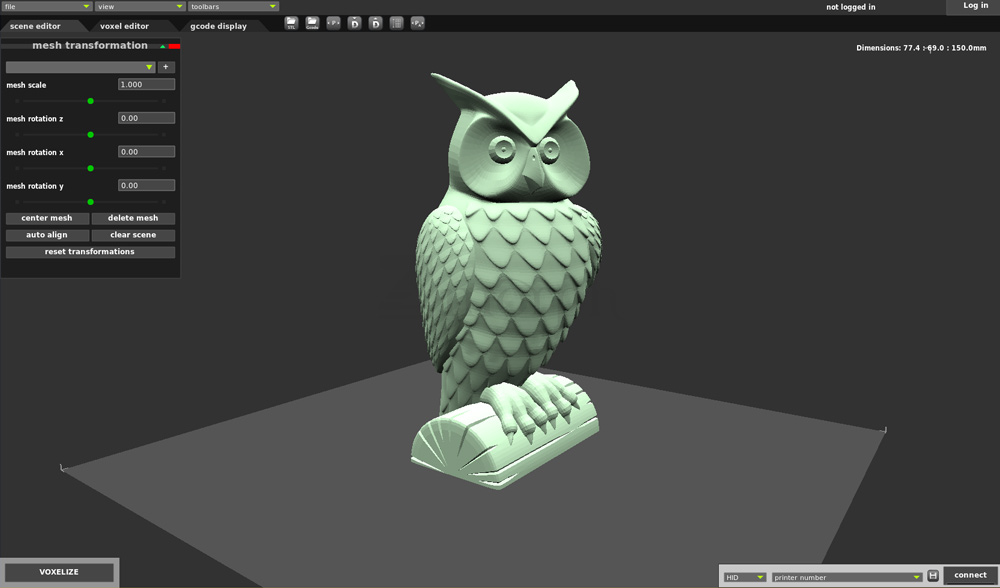Click the reset transformations button
The image size is (1000, 588).
point(90,252)
